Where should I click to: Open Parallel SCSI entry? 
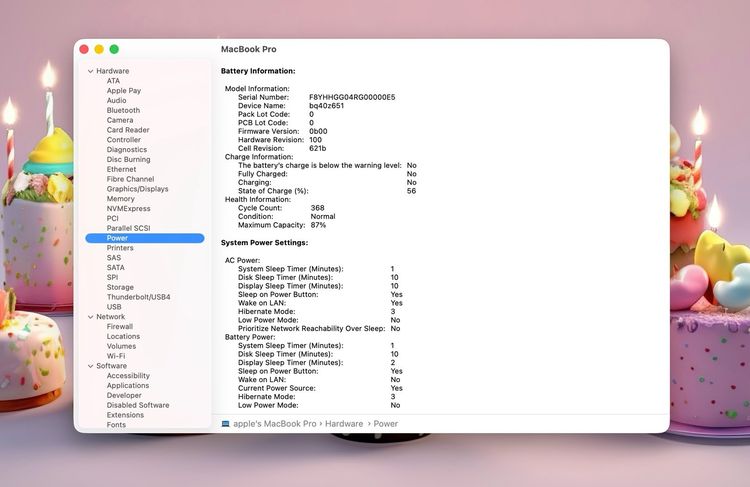click(129, 228)
